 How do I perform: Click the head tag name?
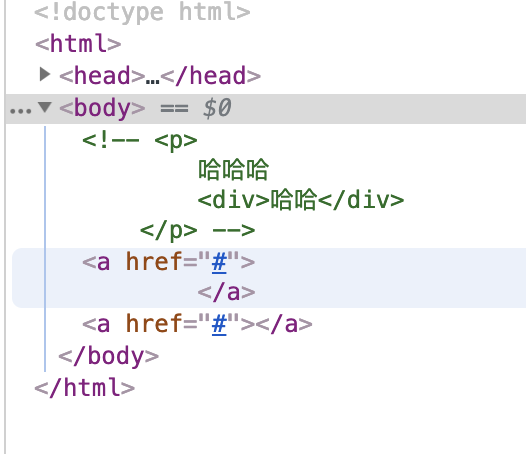click(x=102, y=75)
